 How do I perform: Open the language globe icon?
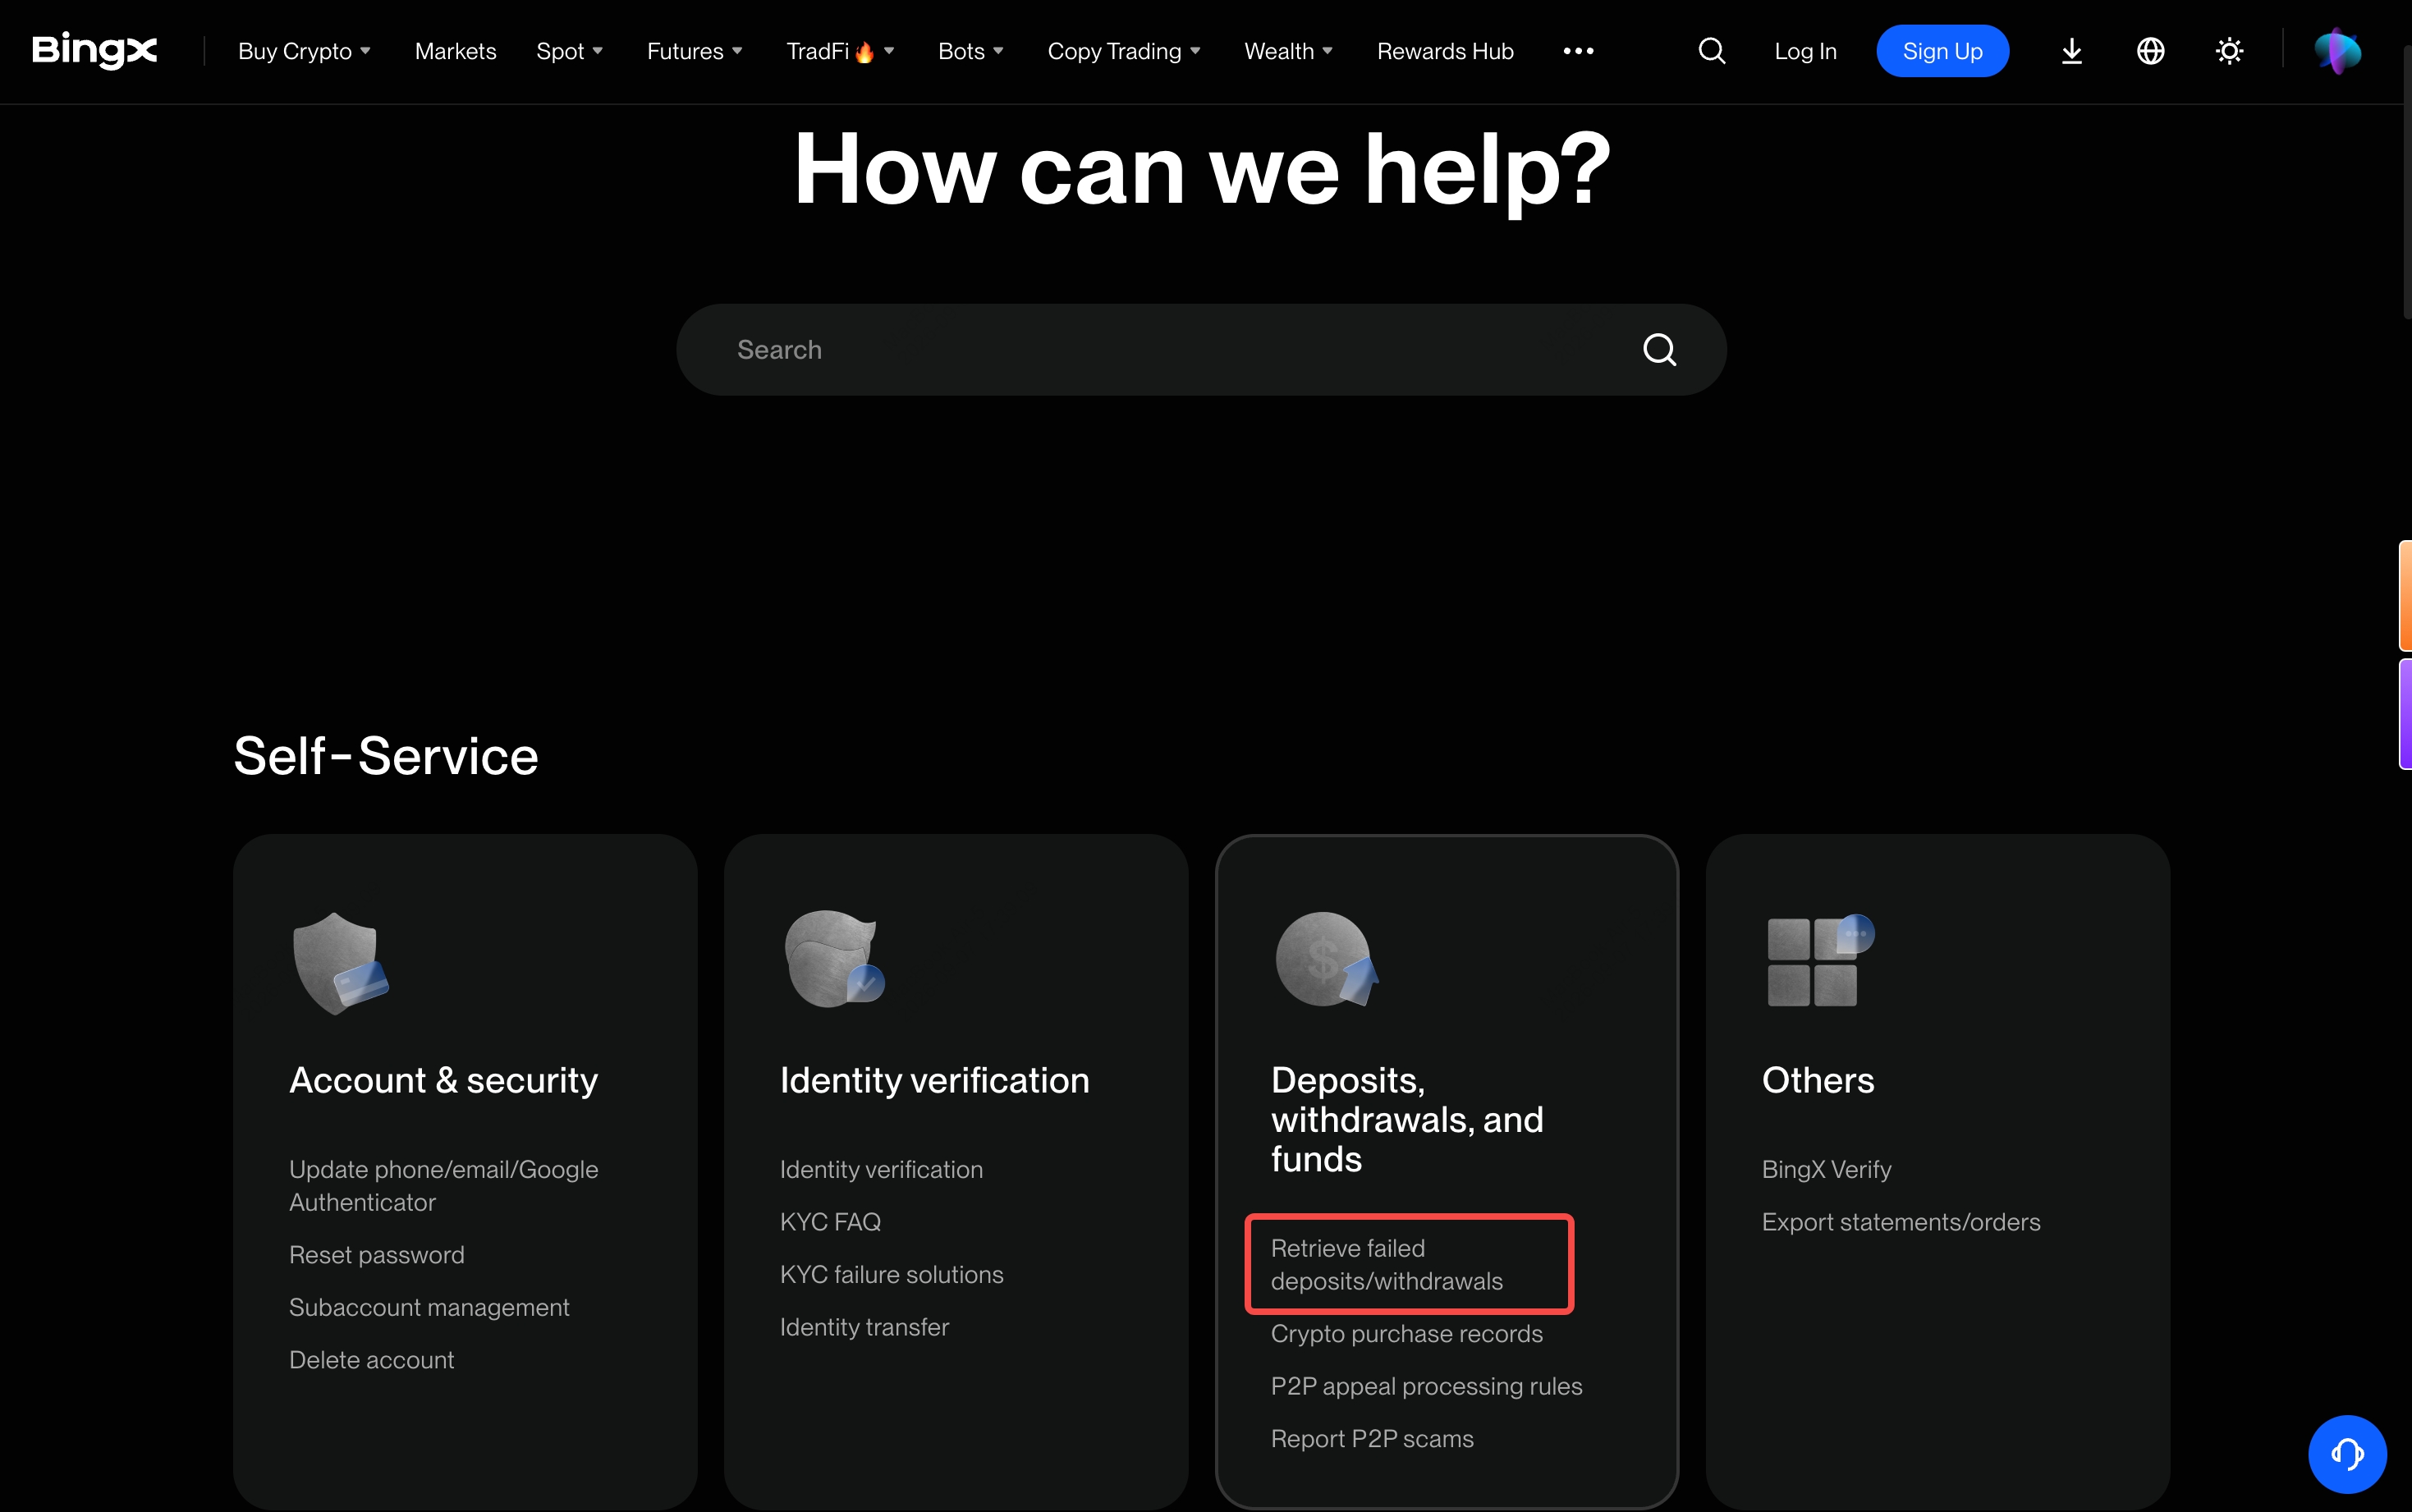2150,51
